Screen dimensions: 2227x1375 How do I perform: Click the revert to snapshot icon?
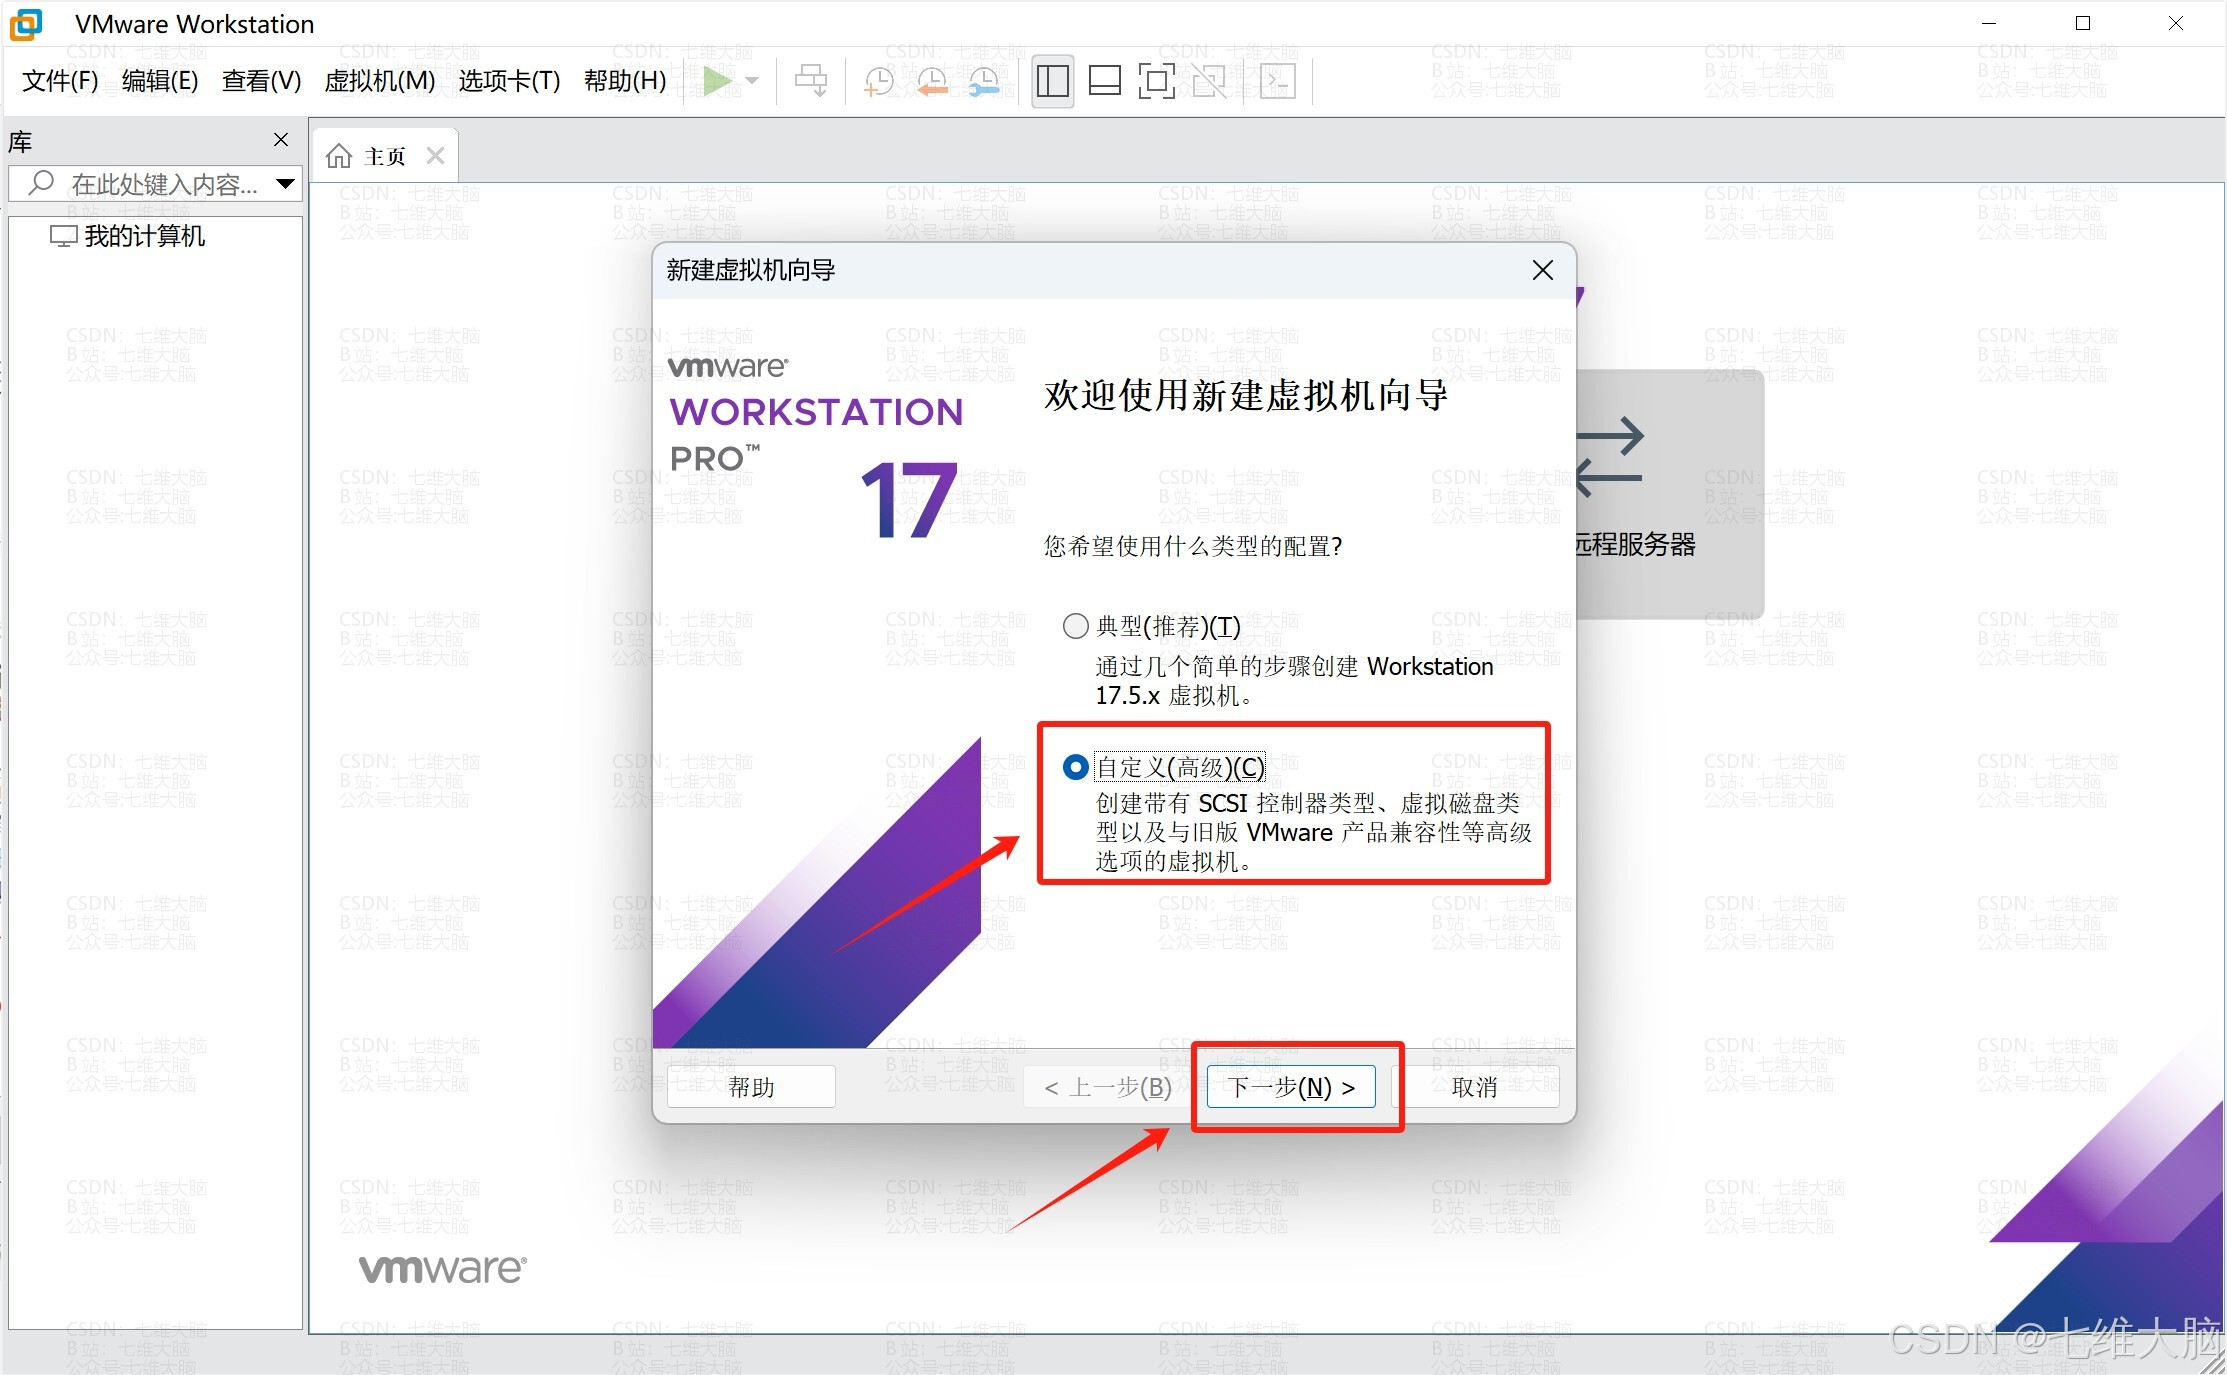click(932, 81)
